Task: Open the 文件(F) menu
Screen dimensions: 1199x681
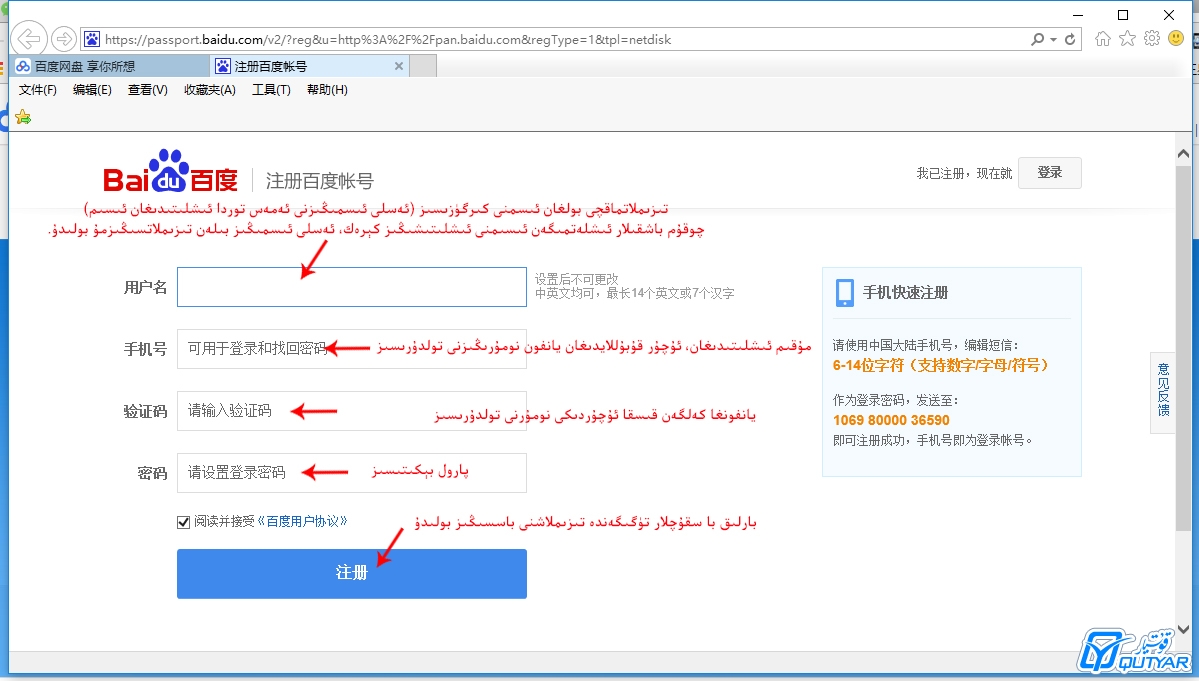Action: [x=37, y=90]
